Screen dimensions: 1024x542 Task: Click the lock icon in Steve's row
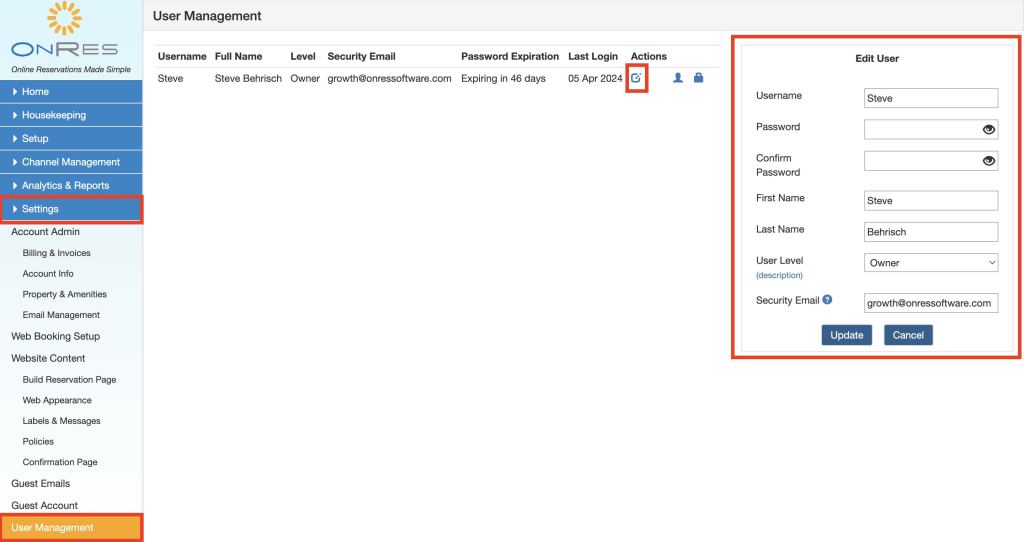pyautogui.click(x=698, y=78)
